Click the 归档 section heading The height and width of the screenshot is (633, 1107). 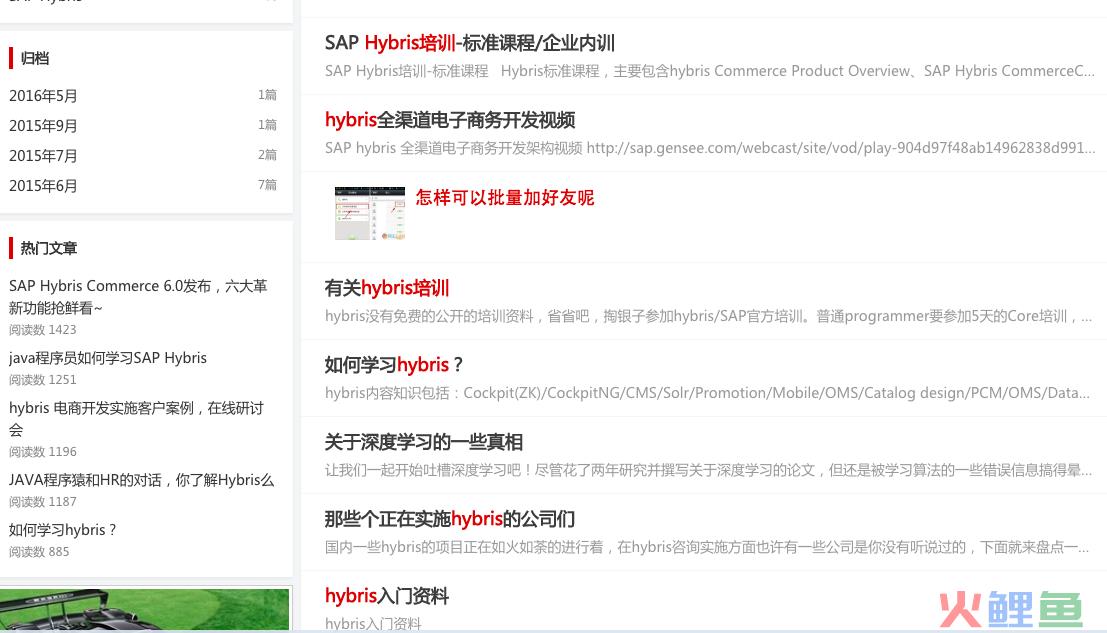point(35,59)
